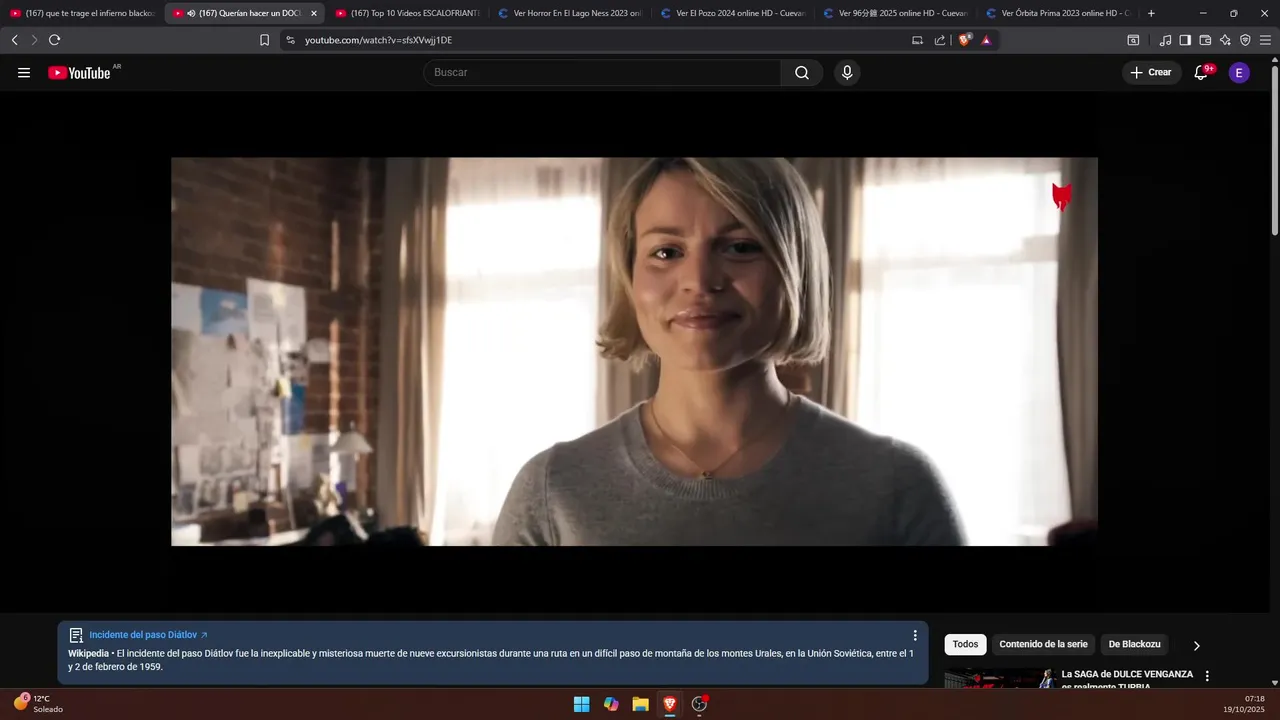1280x720 pixels.
Task: Open Copilot from the taskbar
Action: (611, 704)
